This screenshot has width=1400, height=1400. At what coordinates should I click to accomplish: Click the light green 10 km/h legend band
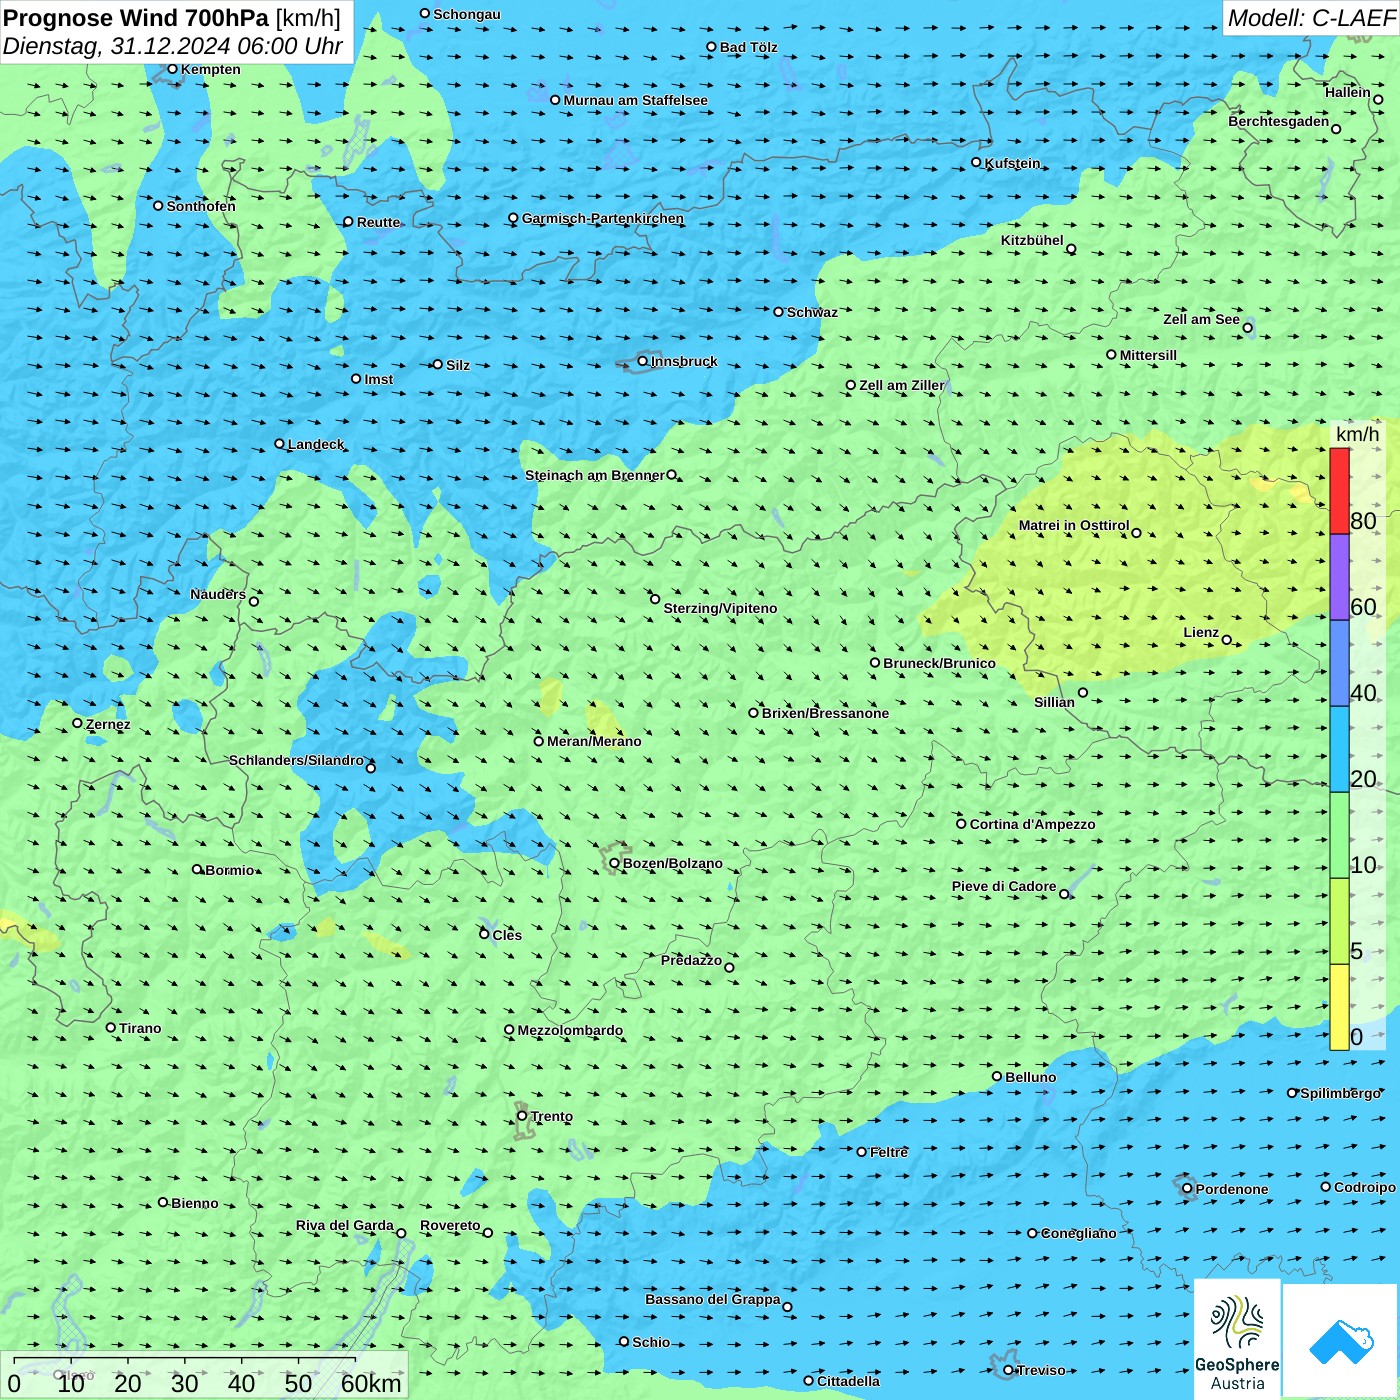point(1339,835)
